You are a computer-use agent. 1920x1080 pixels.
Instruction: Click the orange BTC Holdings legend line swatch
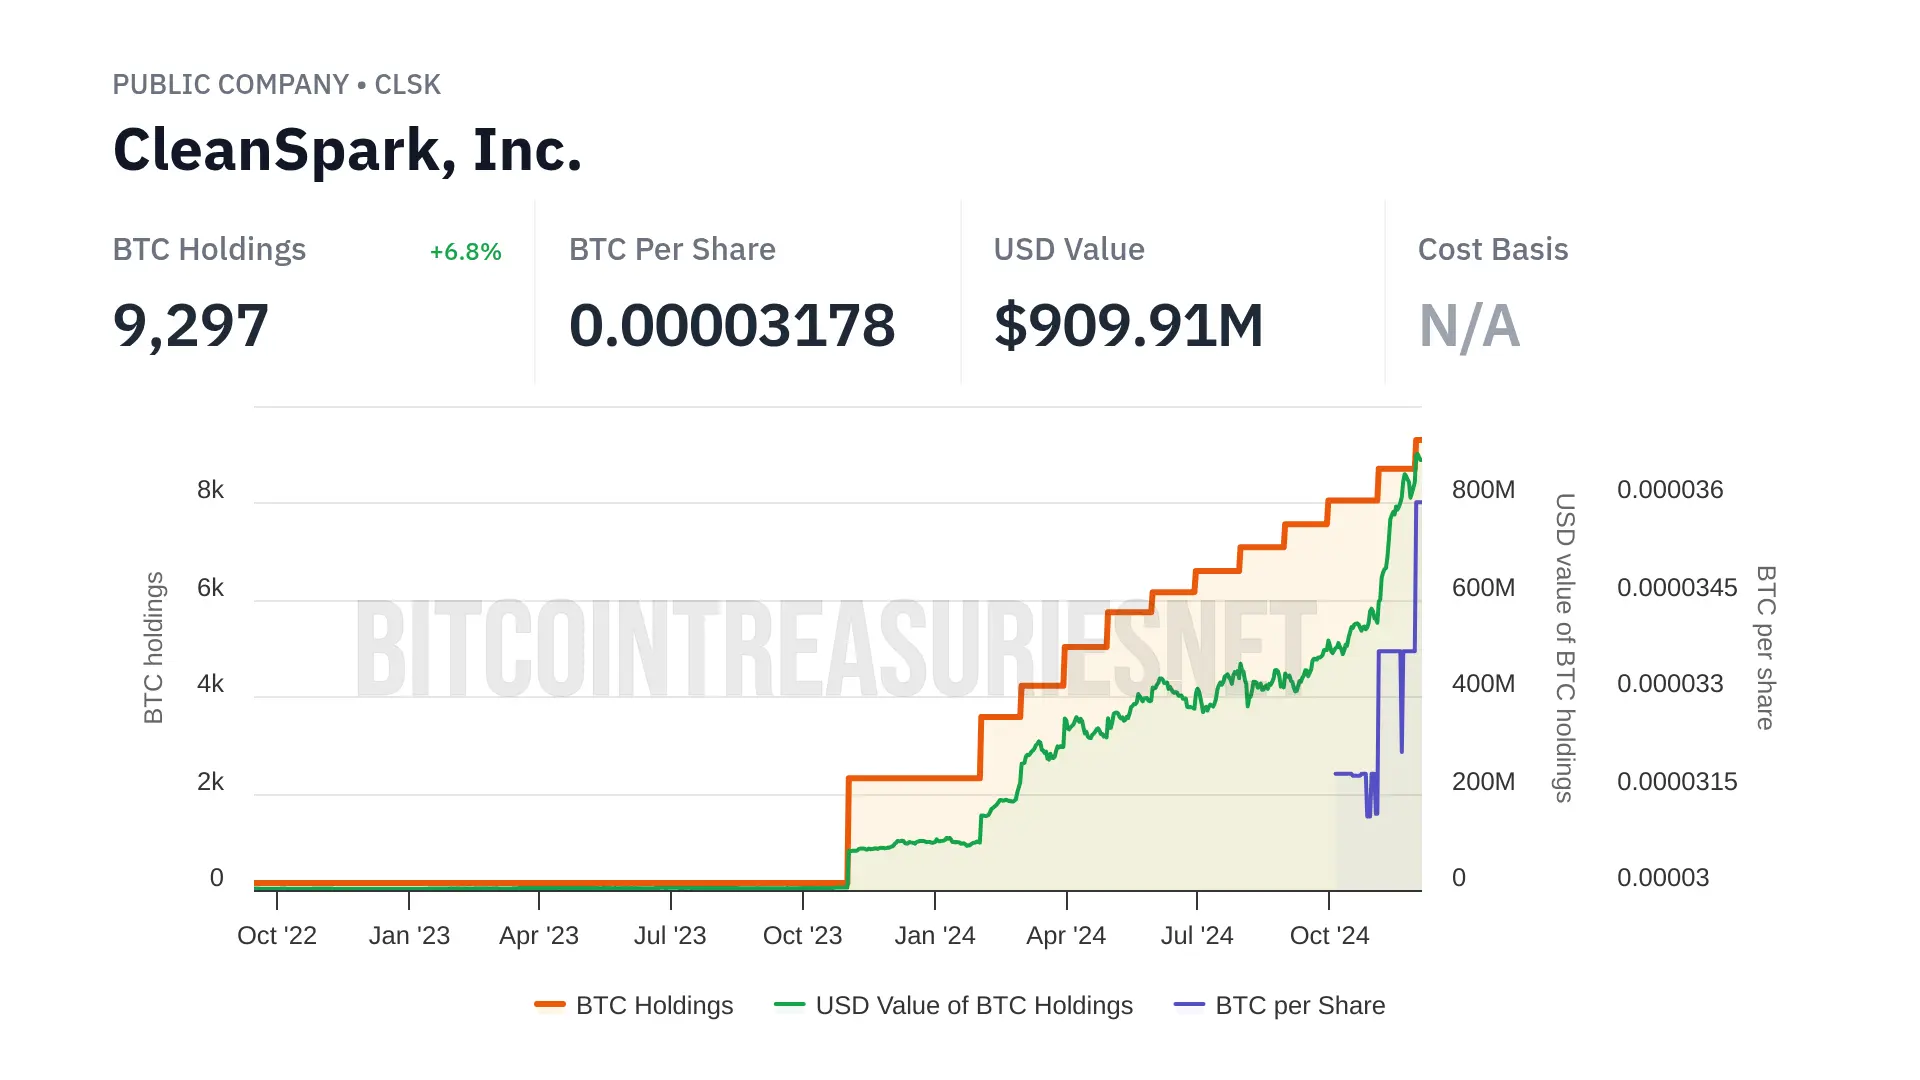[x=550, y=1004]
